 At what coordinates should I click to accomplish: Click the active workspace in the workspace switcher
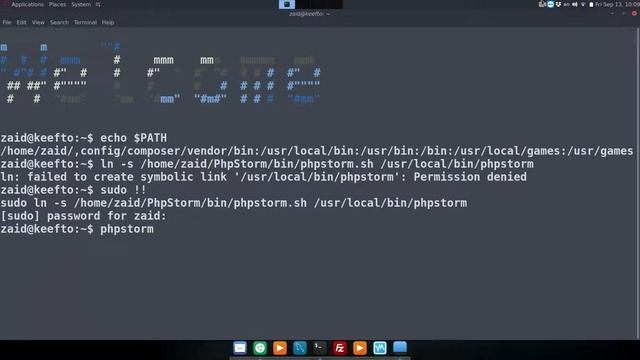coord(287,4)
